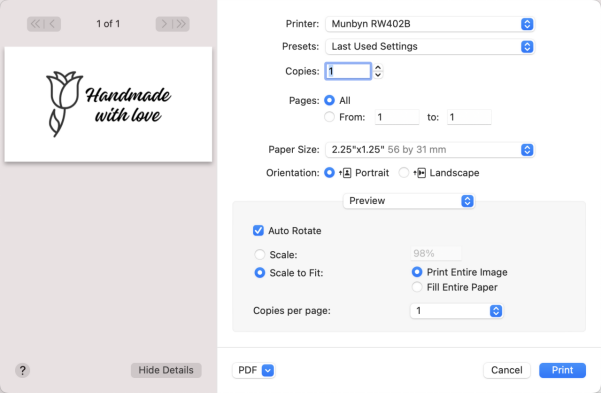Select Print Entire Image option
Image resolution: width=601 pixels, height=393 pixels.
point(417,272)
